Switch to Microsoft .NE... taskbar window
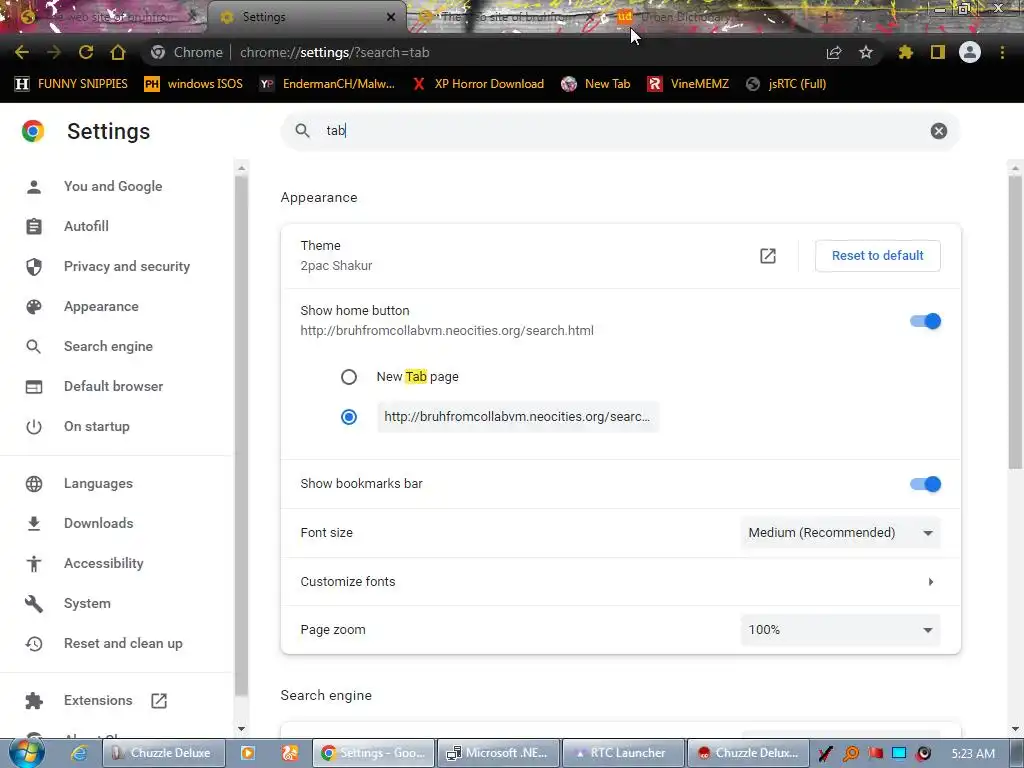Screen dimensions: 1024x768 point(498,753)
